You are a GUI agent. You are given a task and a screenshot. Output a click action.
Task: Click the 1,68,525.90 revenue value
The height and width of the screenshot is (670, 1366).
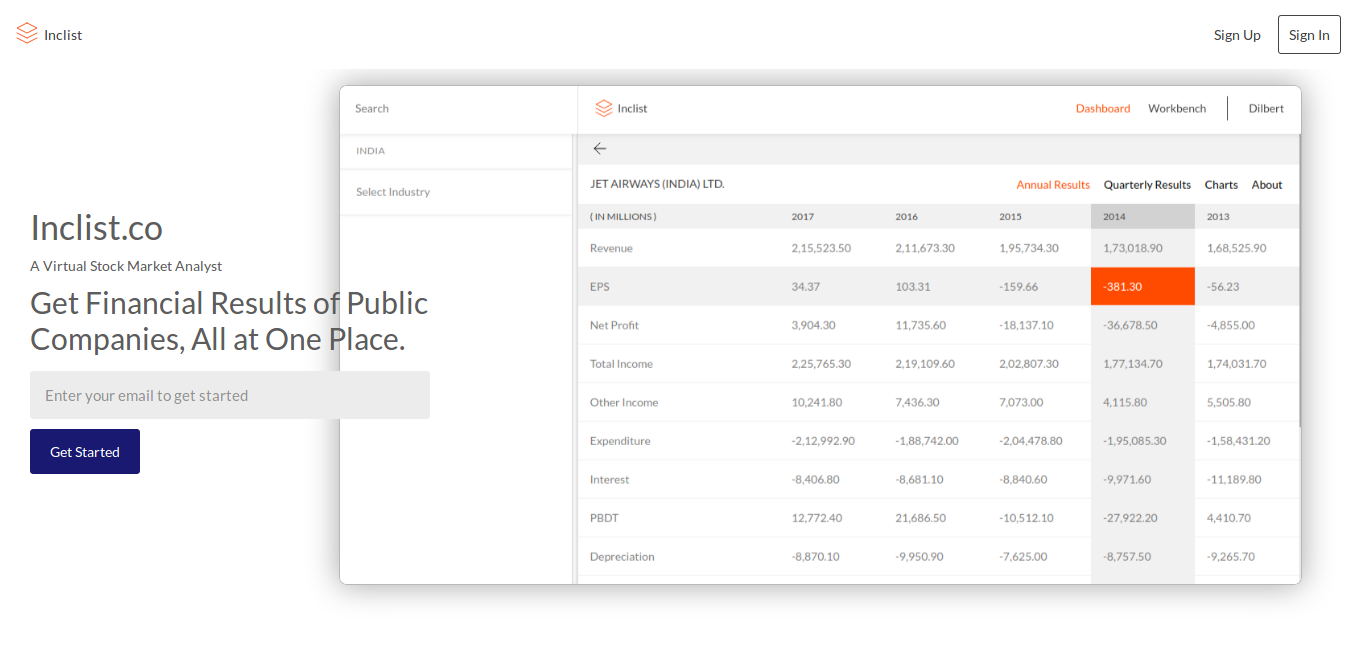[1237, 248]
